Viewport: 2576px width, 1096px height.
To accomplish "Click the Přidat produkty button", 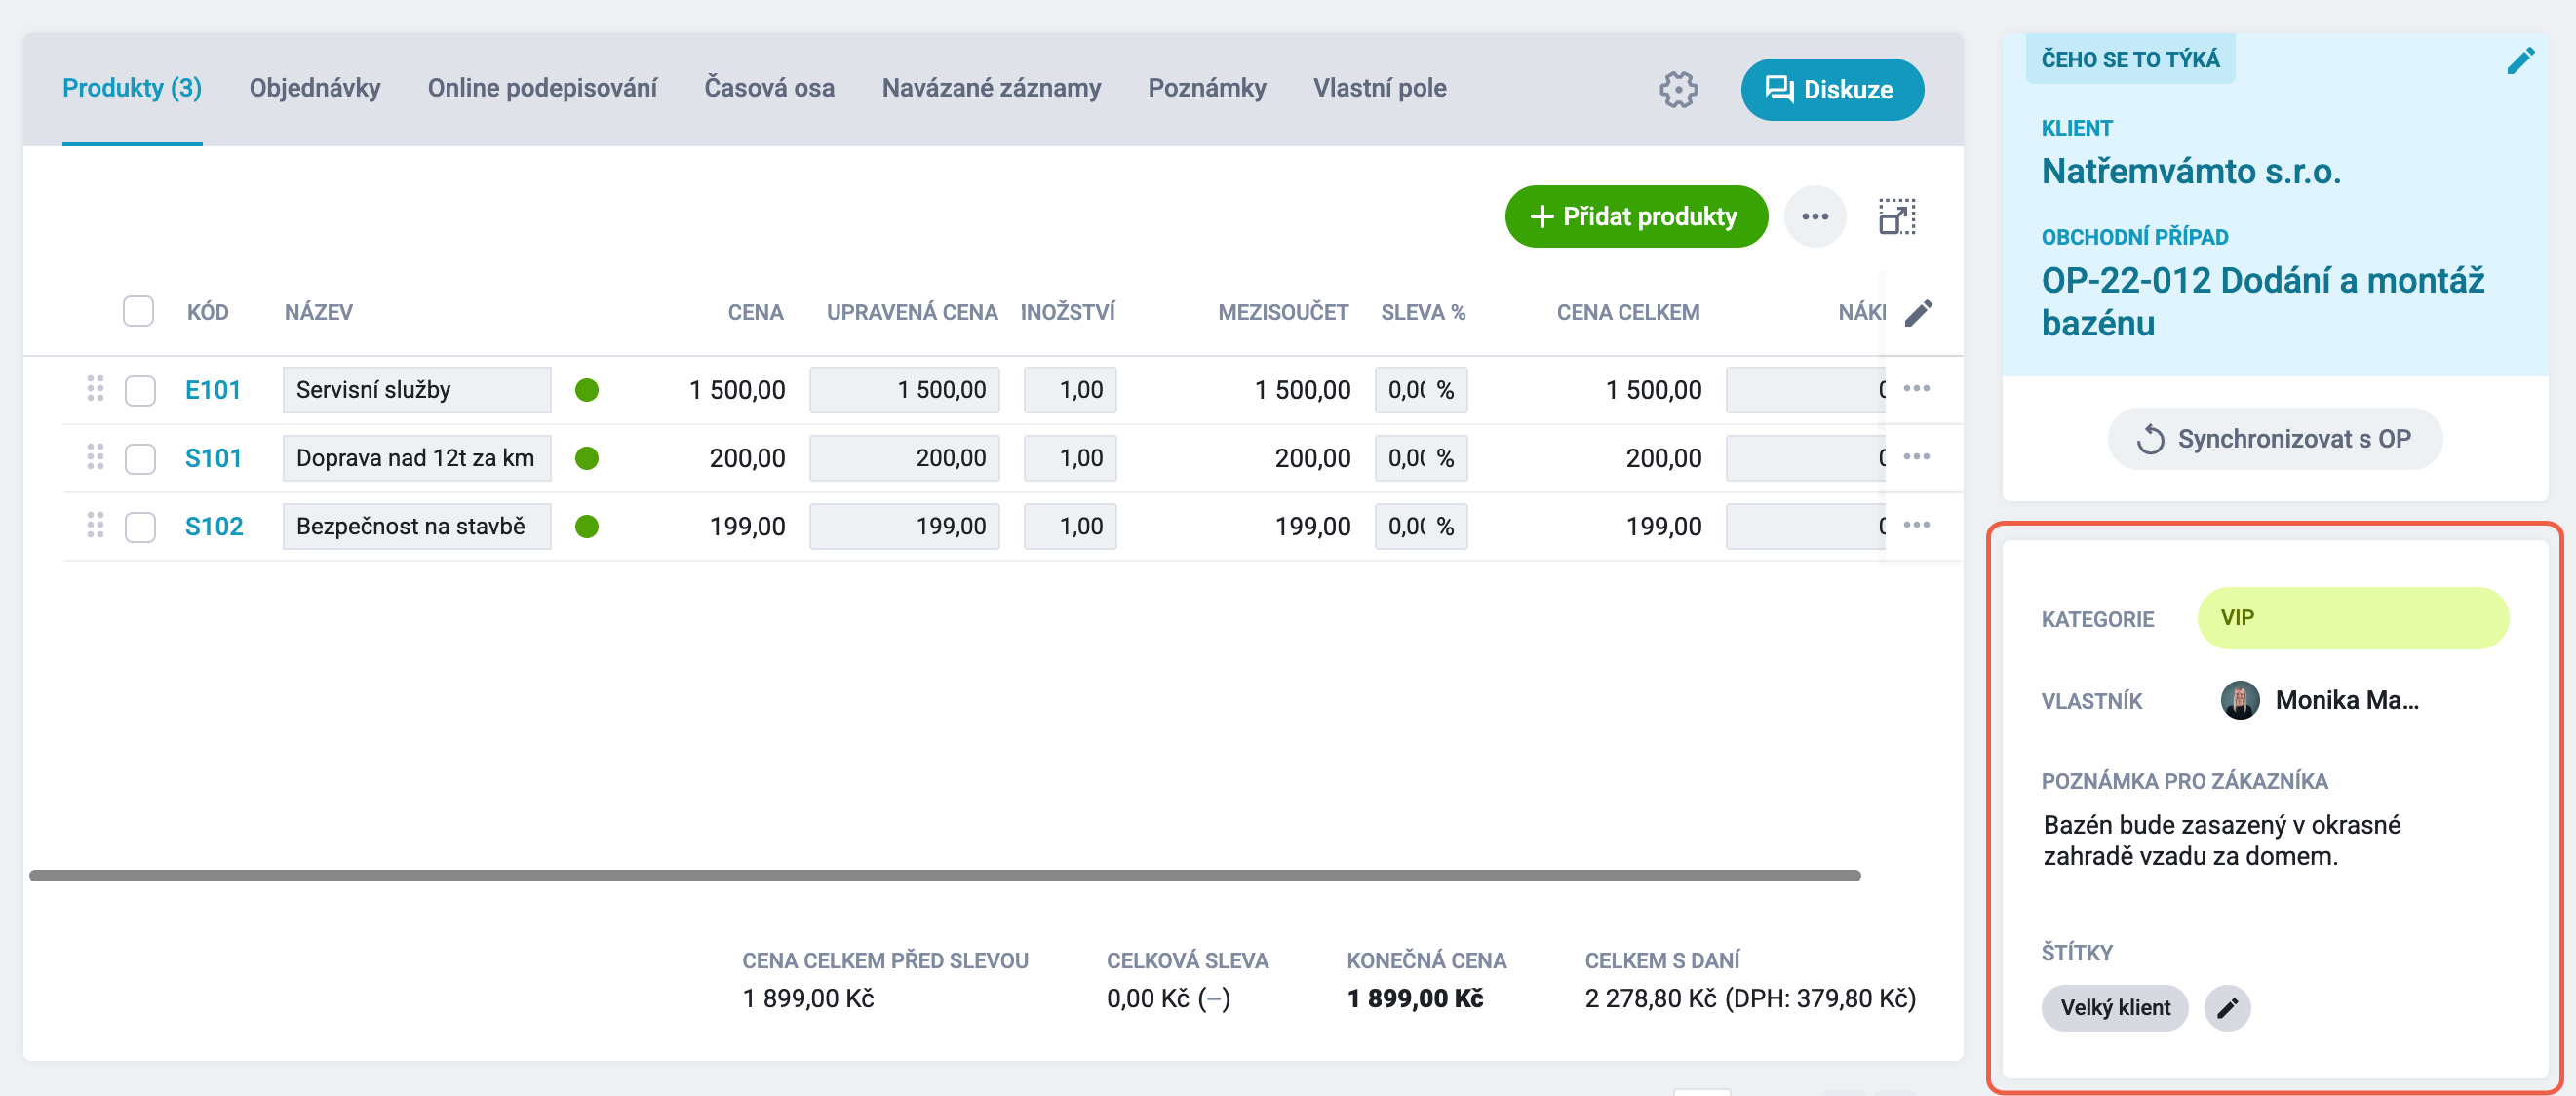I will tap(1636, 216).
